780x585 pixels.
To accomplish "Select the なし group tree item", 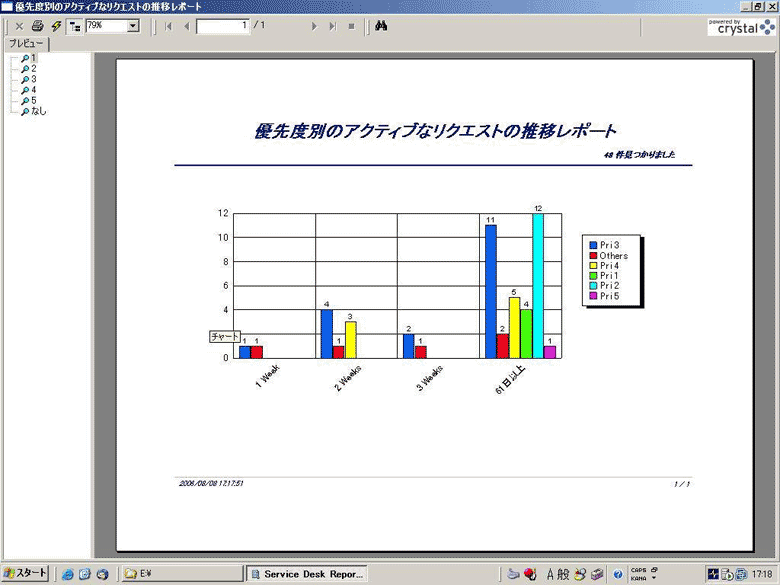I will coord(38,111).
